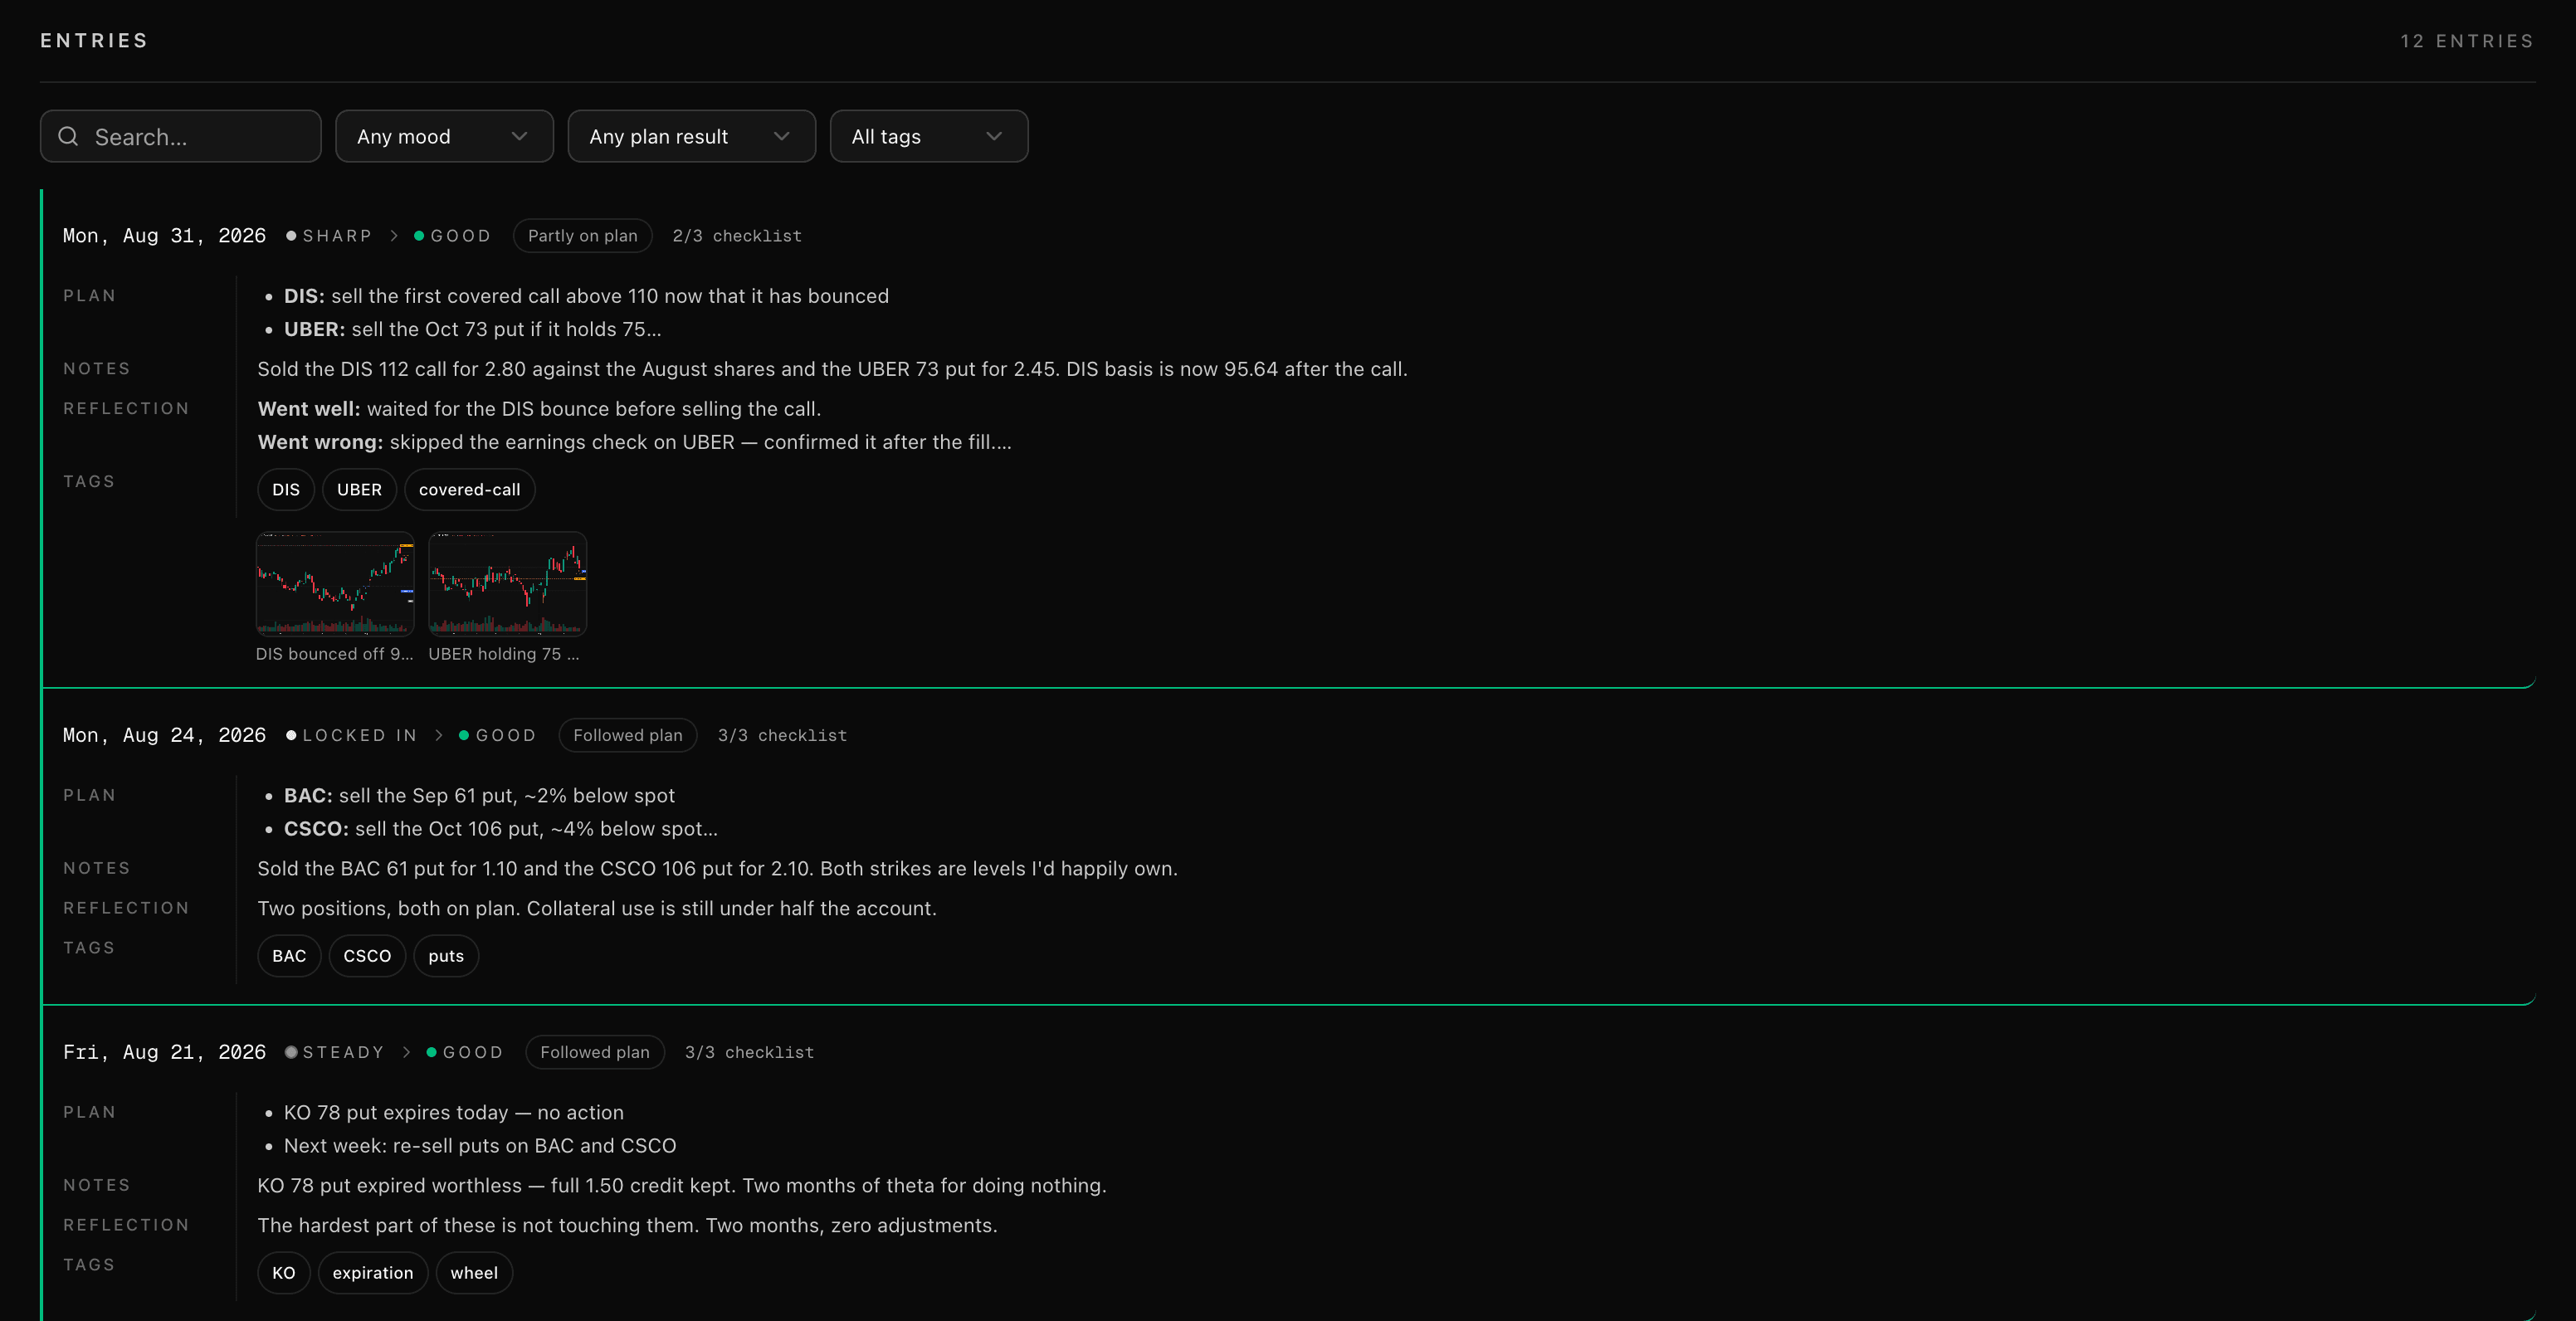The width and height of the screenshot is (2576, 1321).
Task: Select the BAC tag chip
Action: tap(289, 956)
